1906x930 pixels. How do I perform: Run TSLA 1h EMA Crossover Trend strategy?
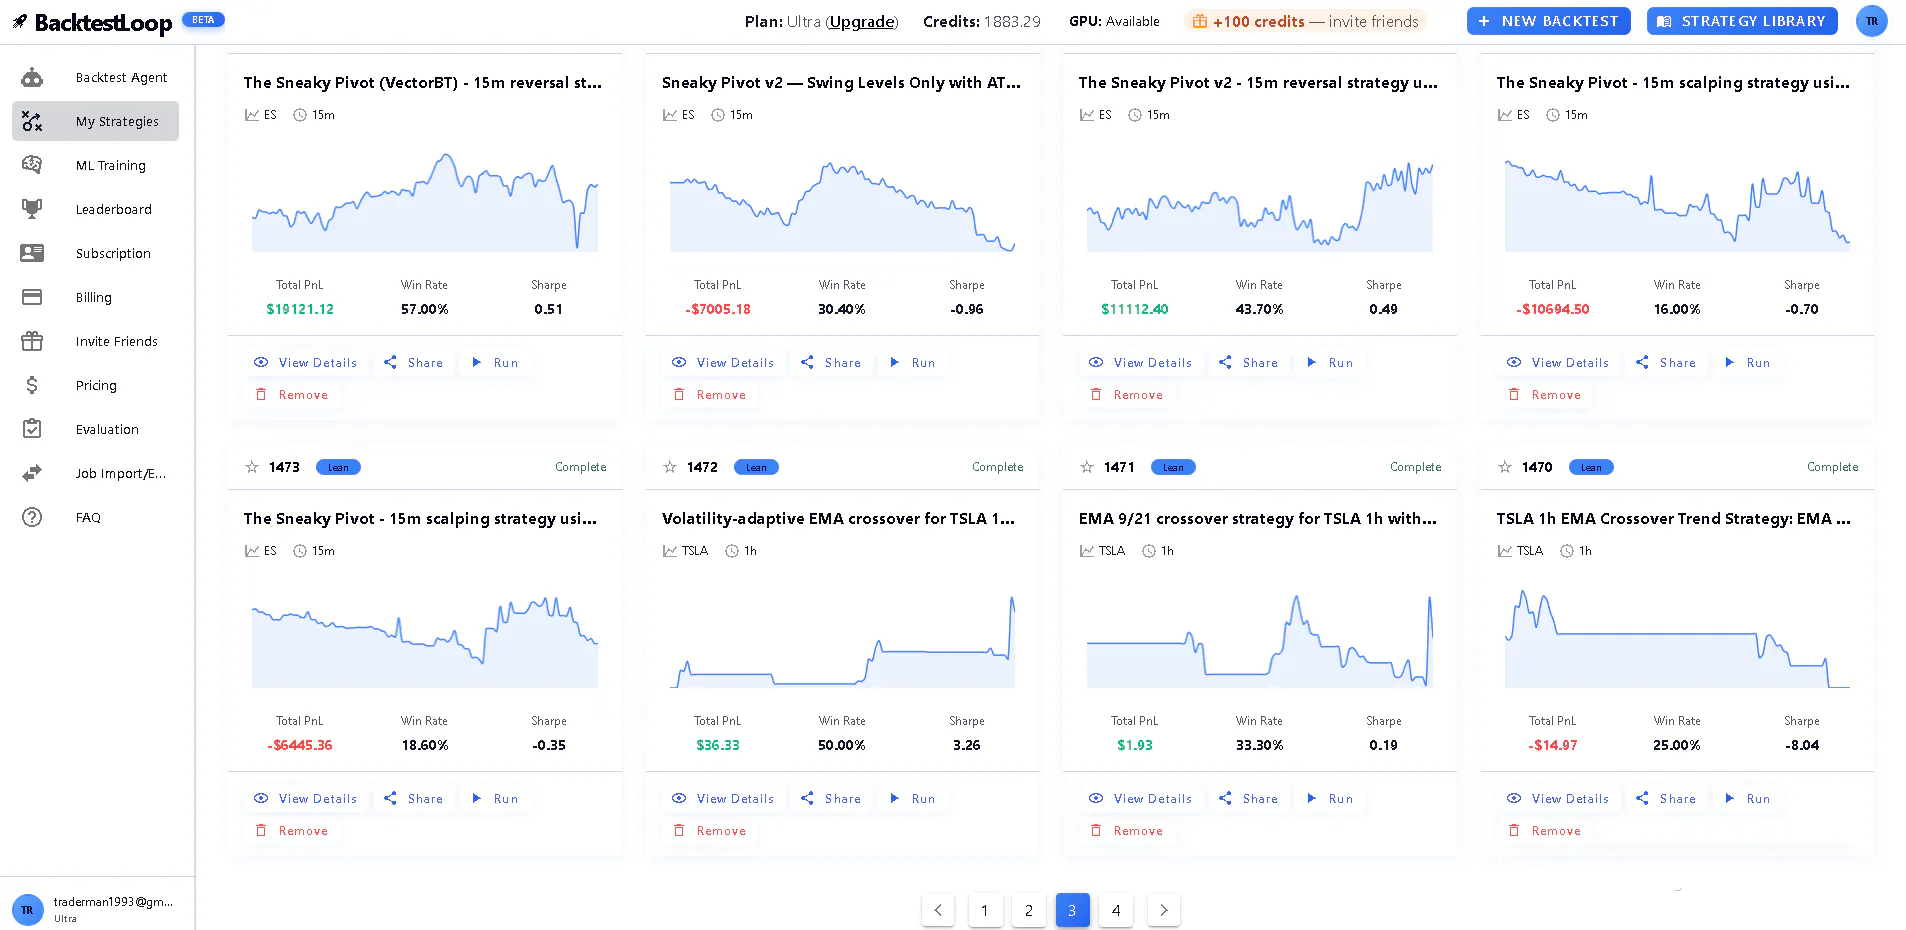(1748, 799)
